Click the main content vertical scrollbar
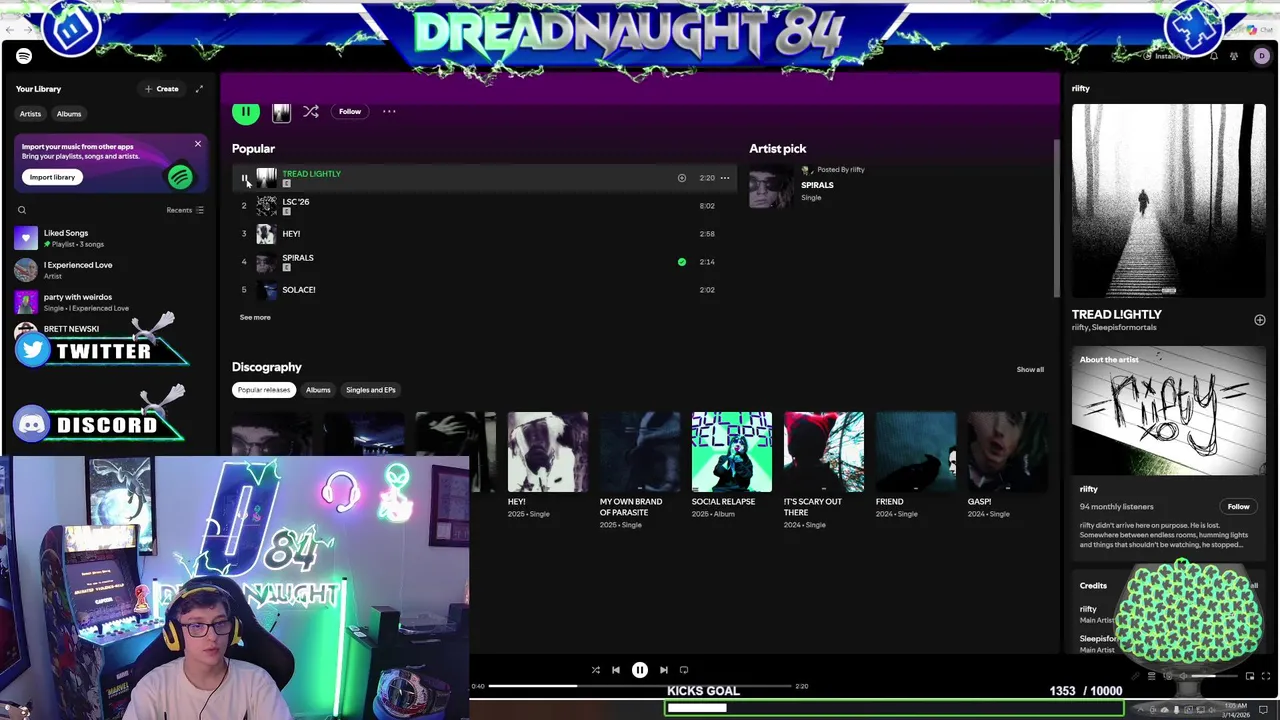The width and height of the screenshot is (1280, 720). pos(1055,218)
